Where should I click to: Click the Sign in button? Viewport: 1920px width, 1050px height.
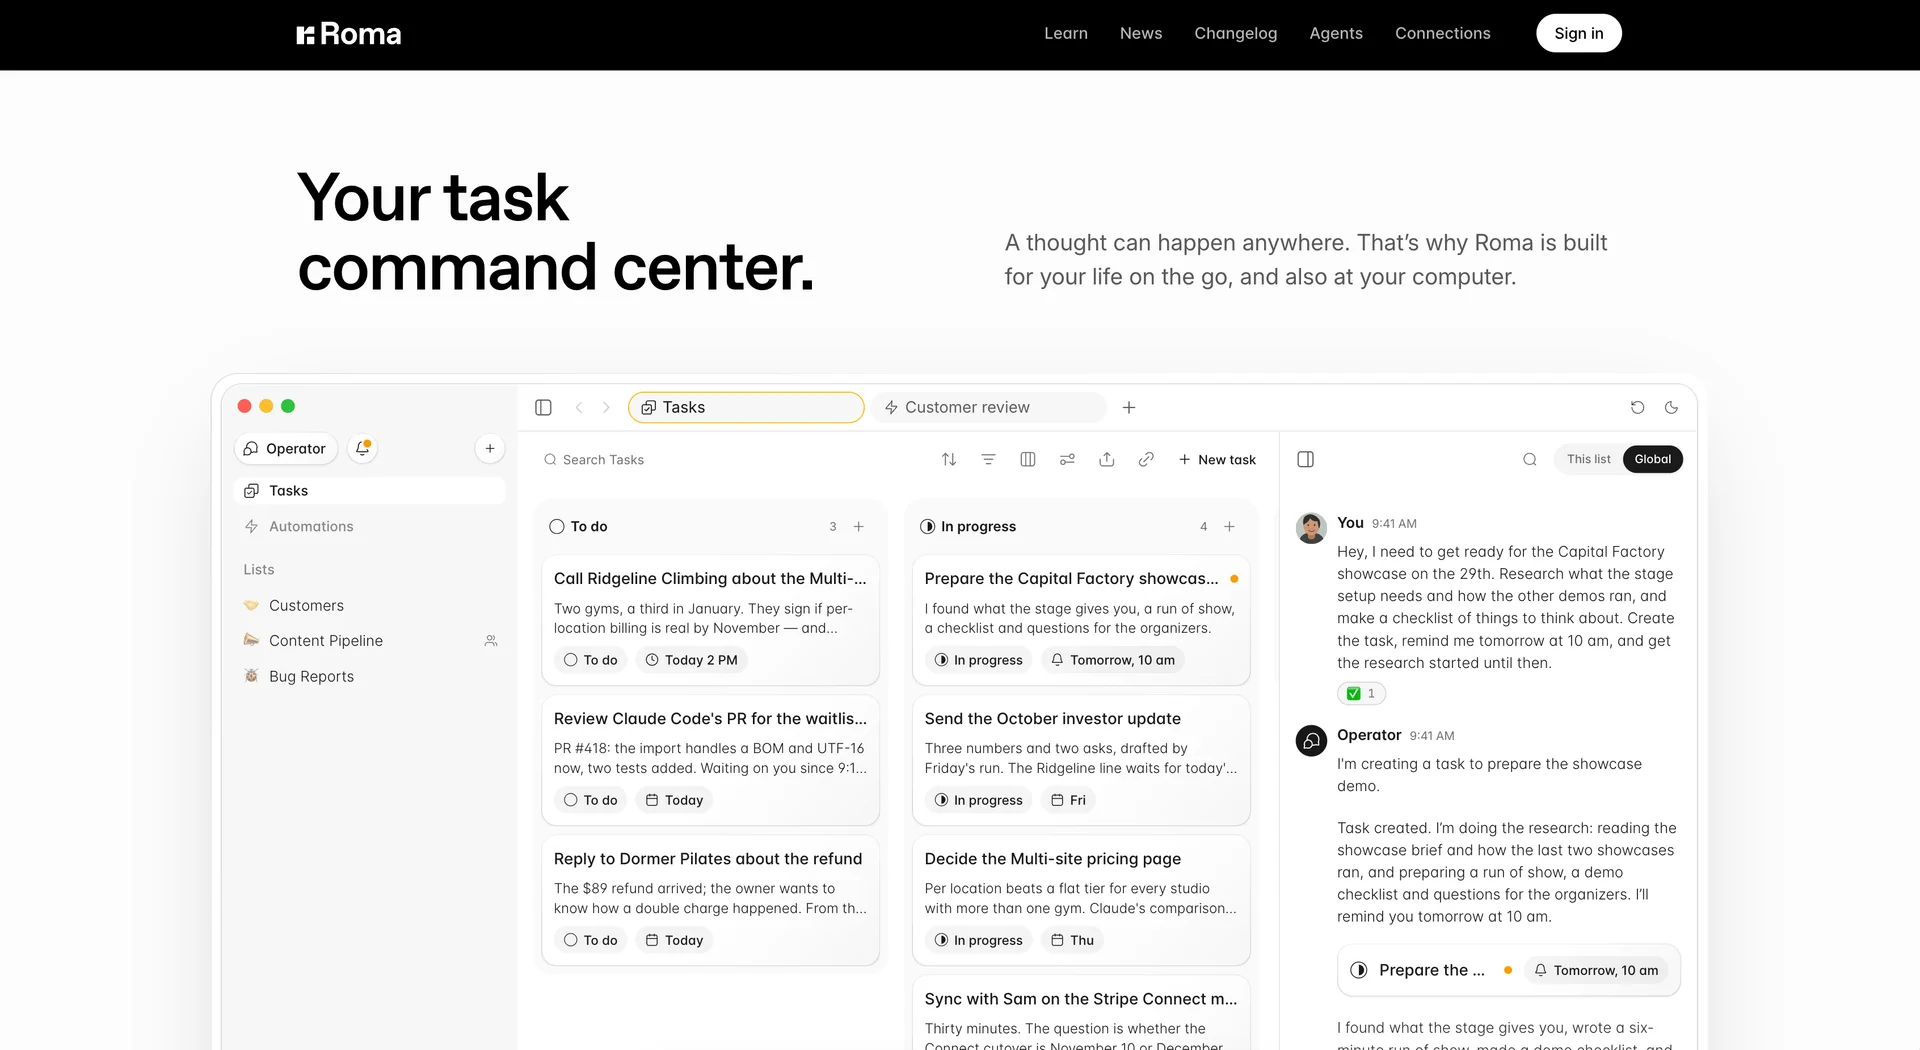(x=1578, y=33)
